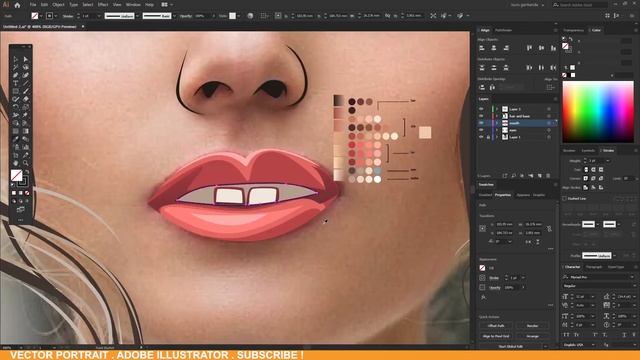Open Edit Toolbar three dots
640x360 pixels.
[x=20, y=220]
